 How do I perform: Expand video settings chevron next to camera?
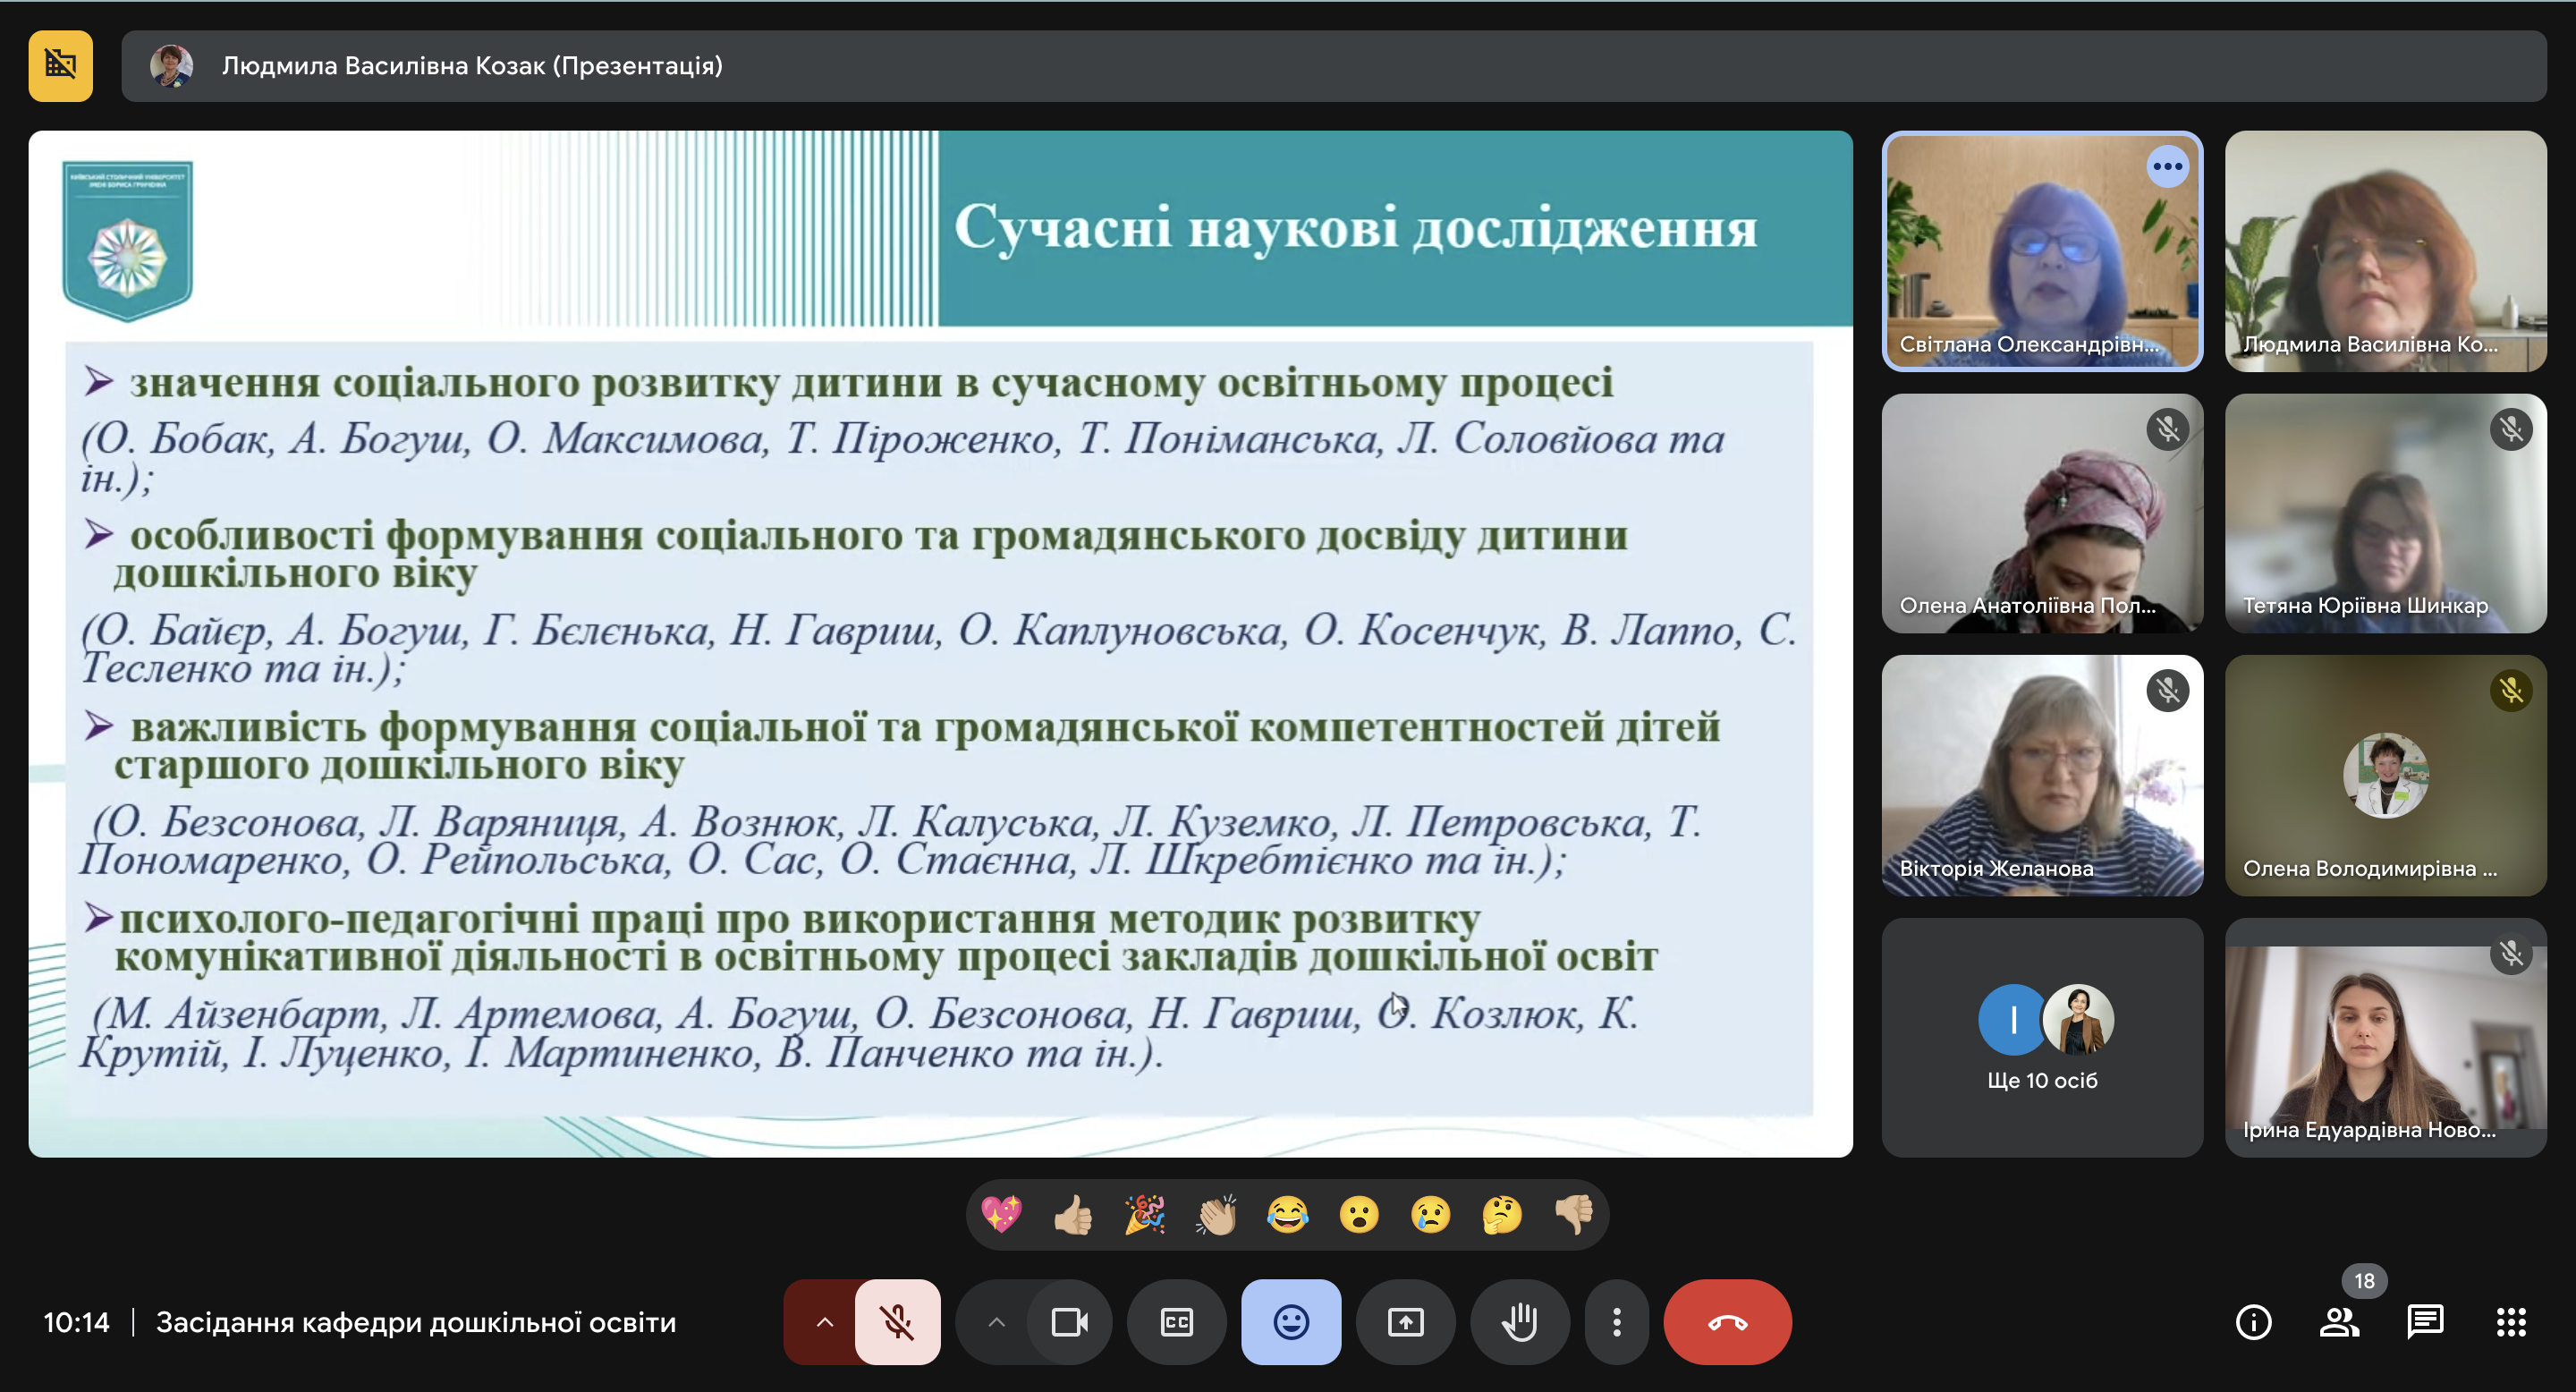[x=996, y=1322]
